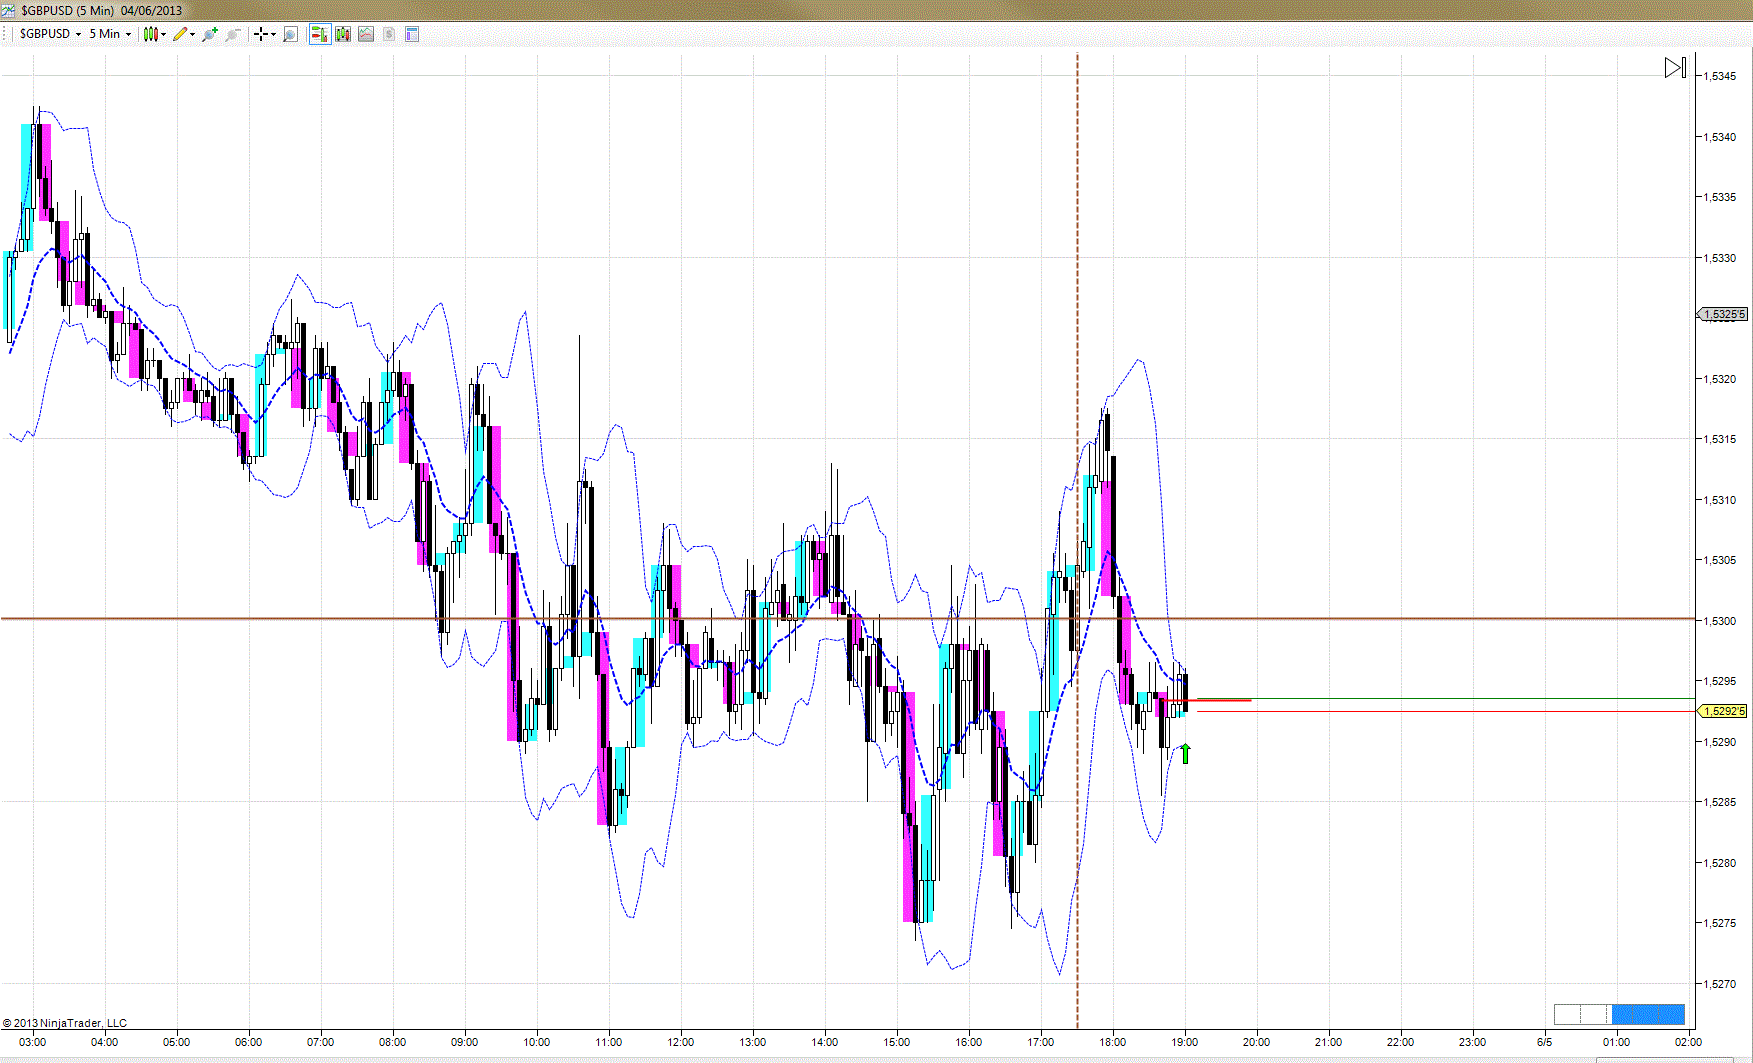The image size is (1753, 1063).
Task: Click the yellow 1.5292'5 current price tag
Action: click(x=1724, y=712)
